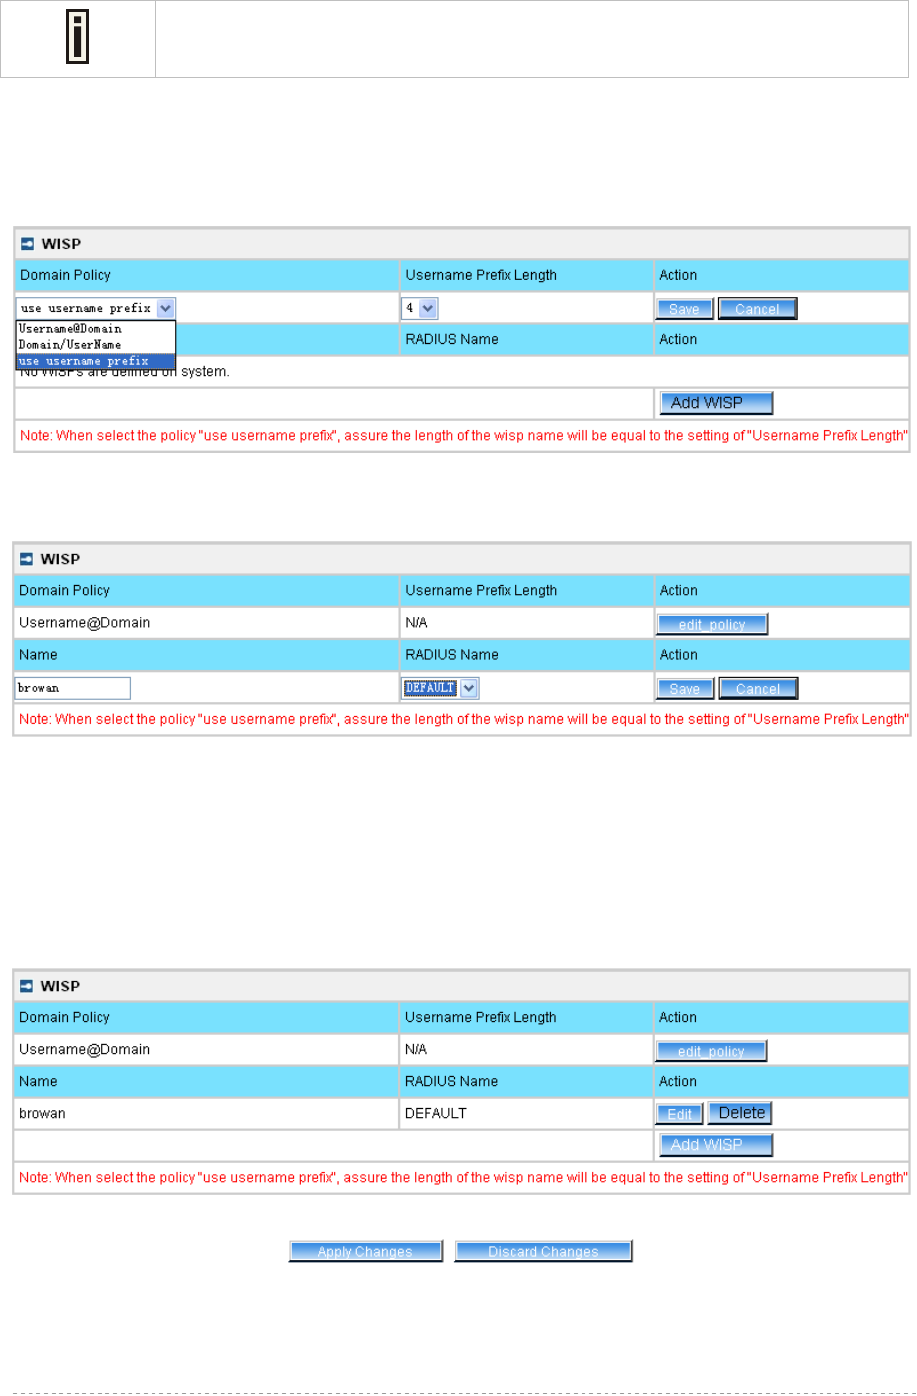This screenshot has width=917, height=1396.
Task: Select 'Username@Domain' from dropdown list
Action: pyautogui.click(x=96, y=329)
